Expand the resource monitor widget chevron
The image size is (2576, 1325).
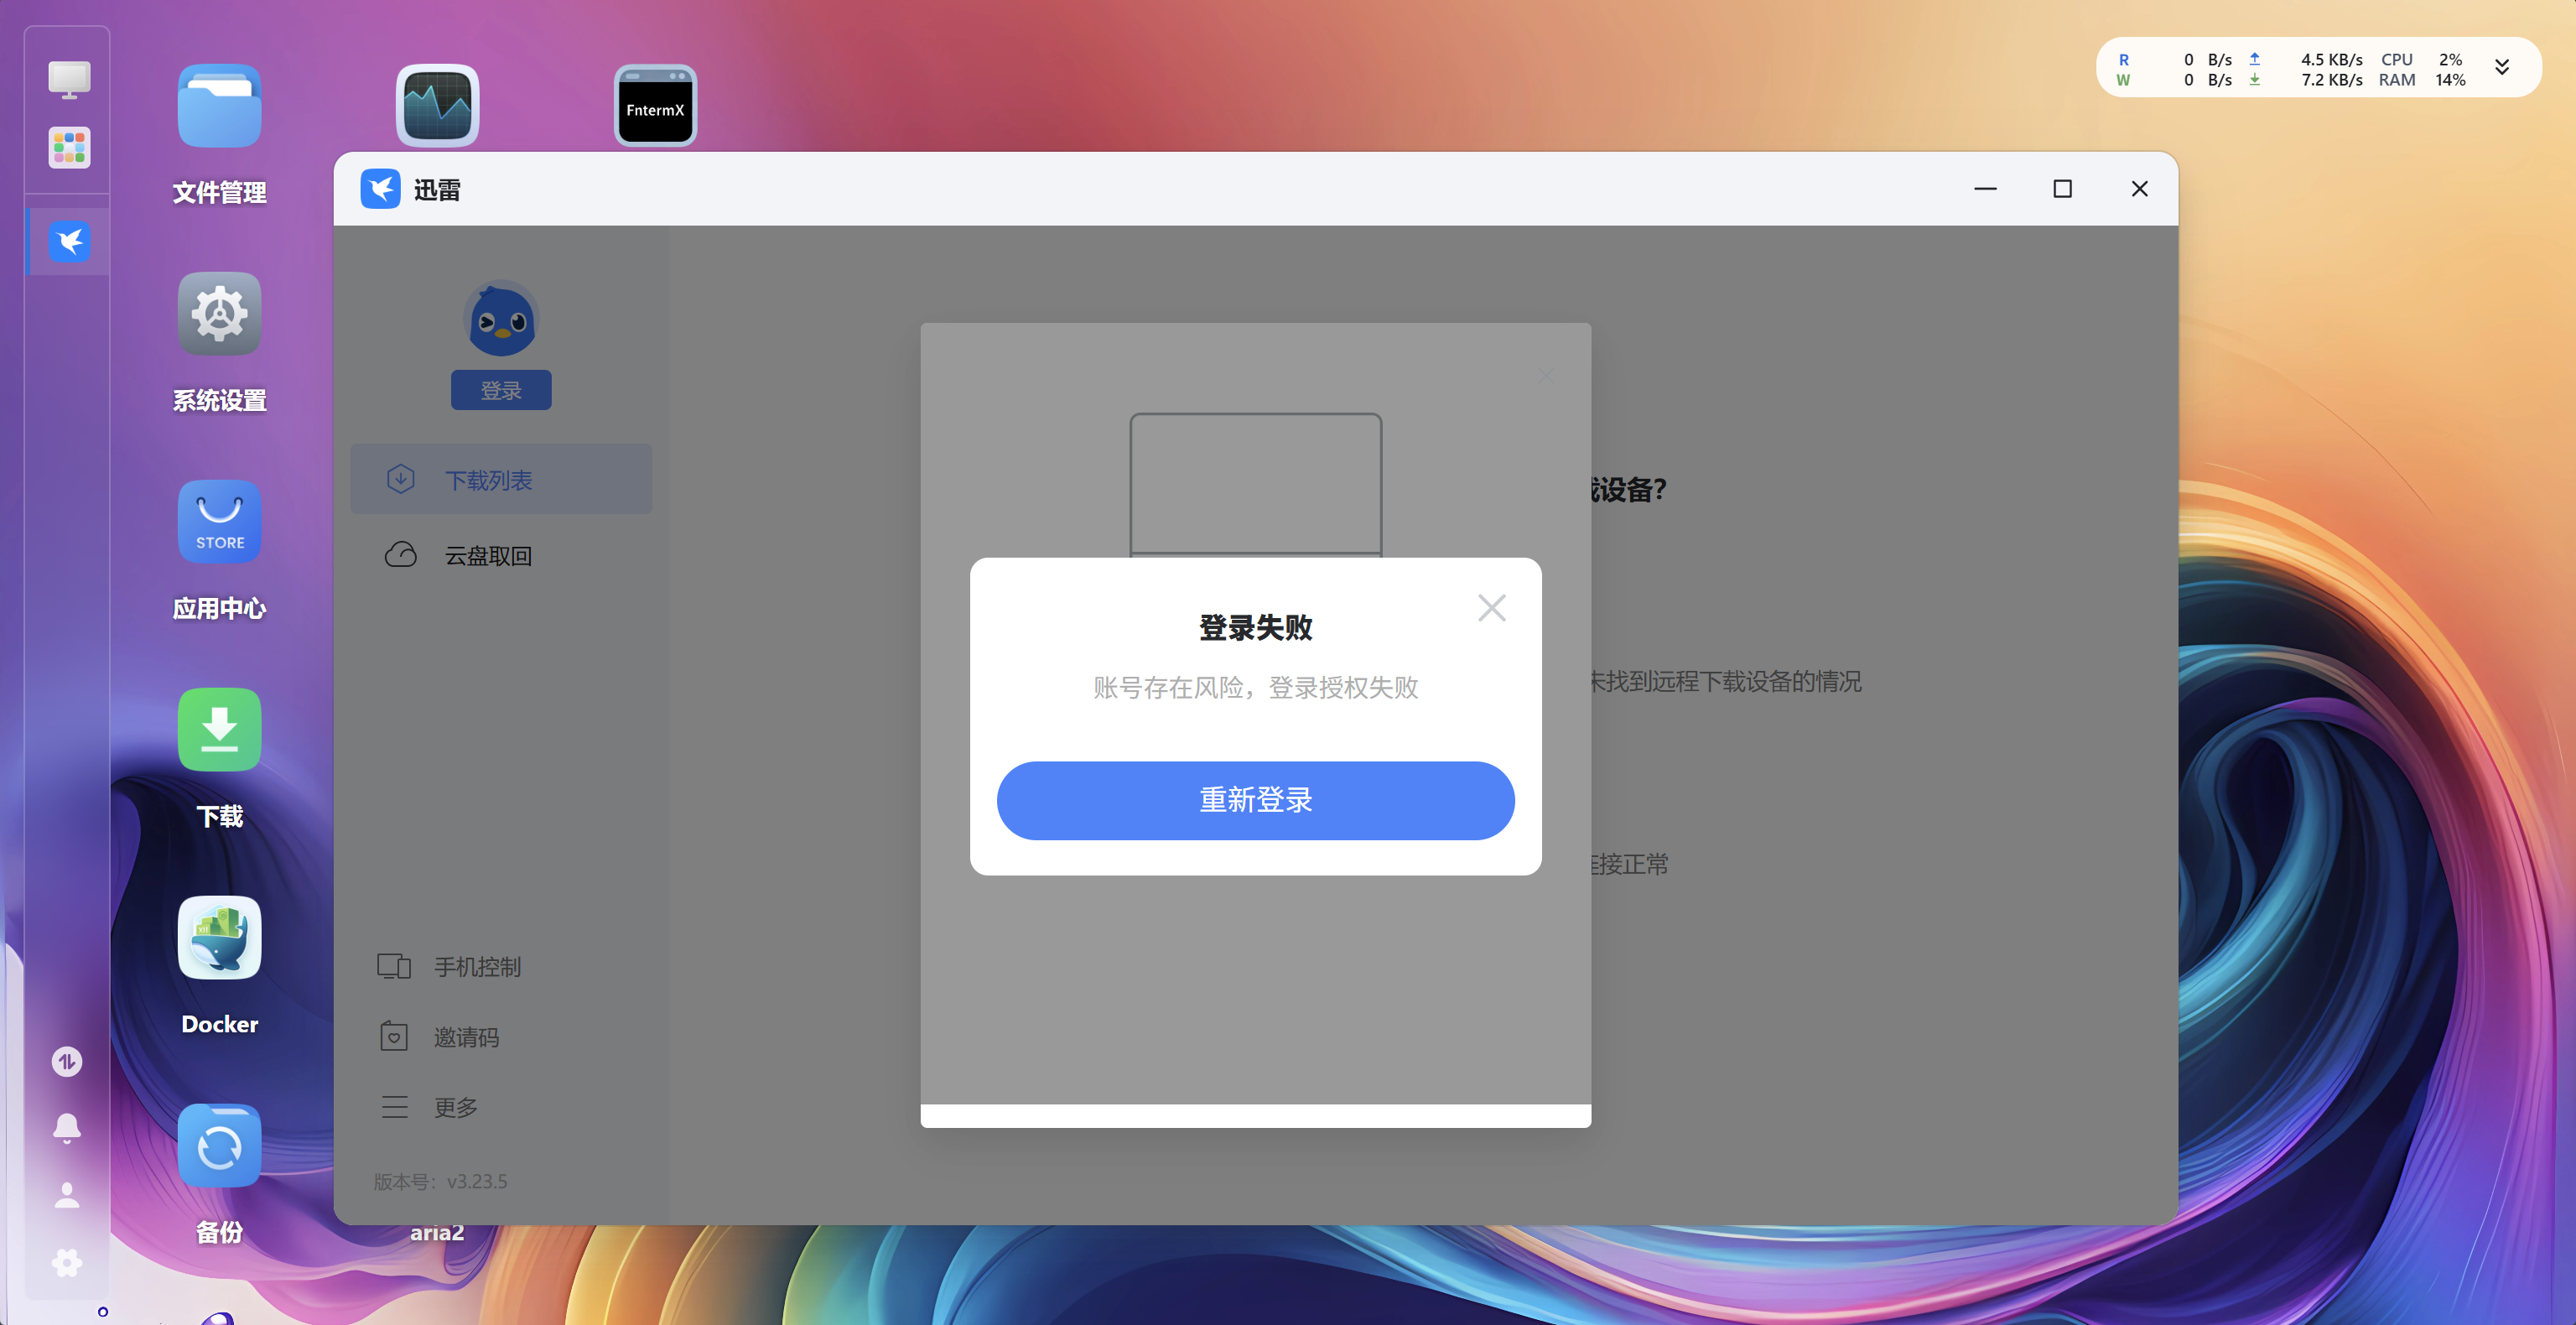pyautogui.click(x=2501, y=68)
